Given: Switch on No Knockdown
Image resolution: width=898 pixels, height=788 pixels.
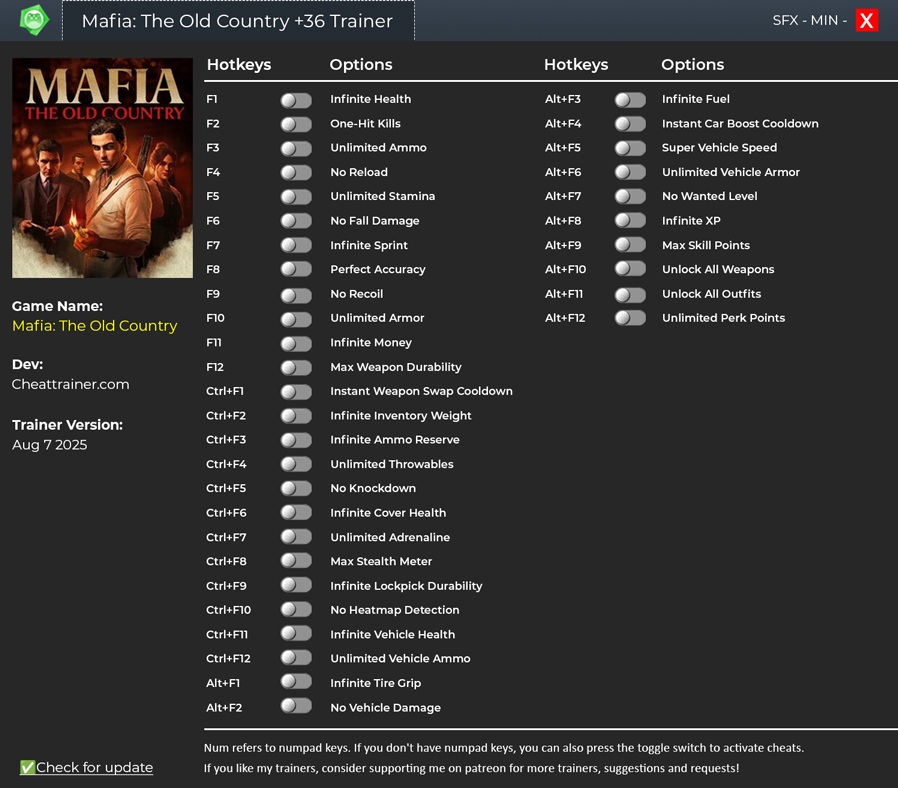Looking at the screenshot, I should click(x=296, y=488).
